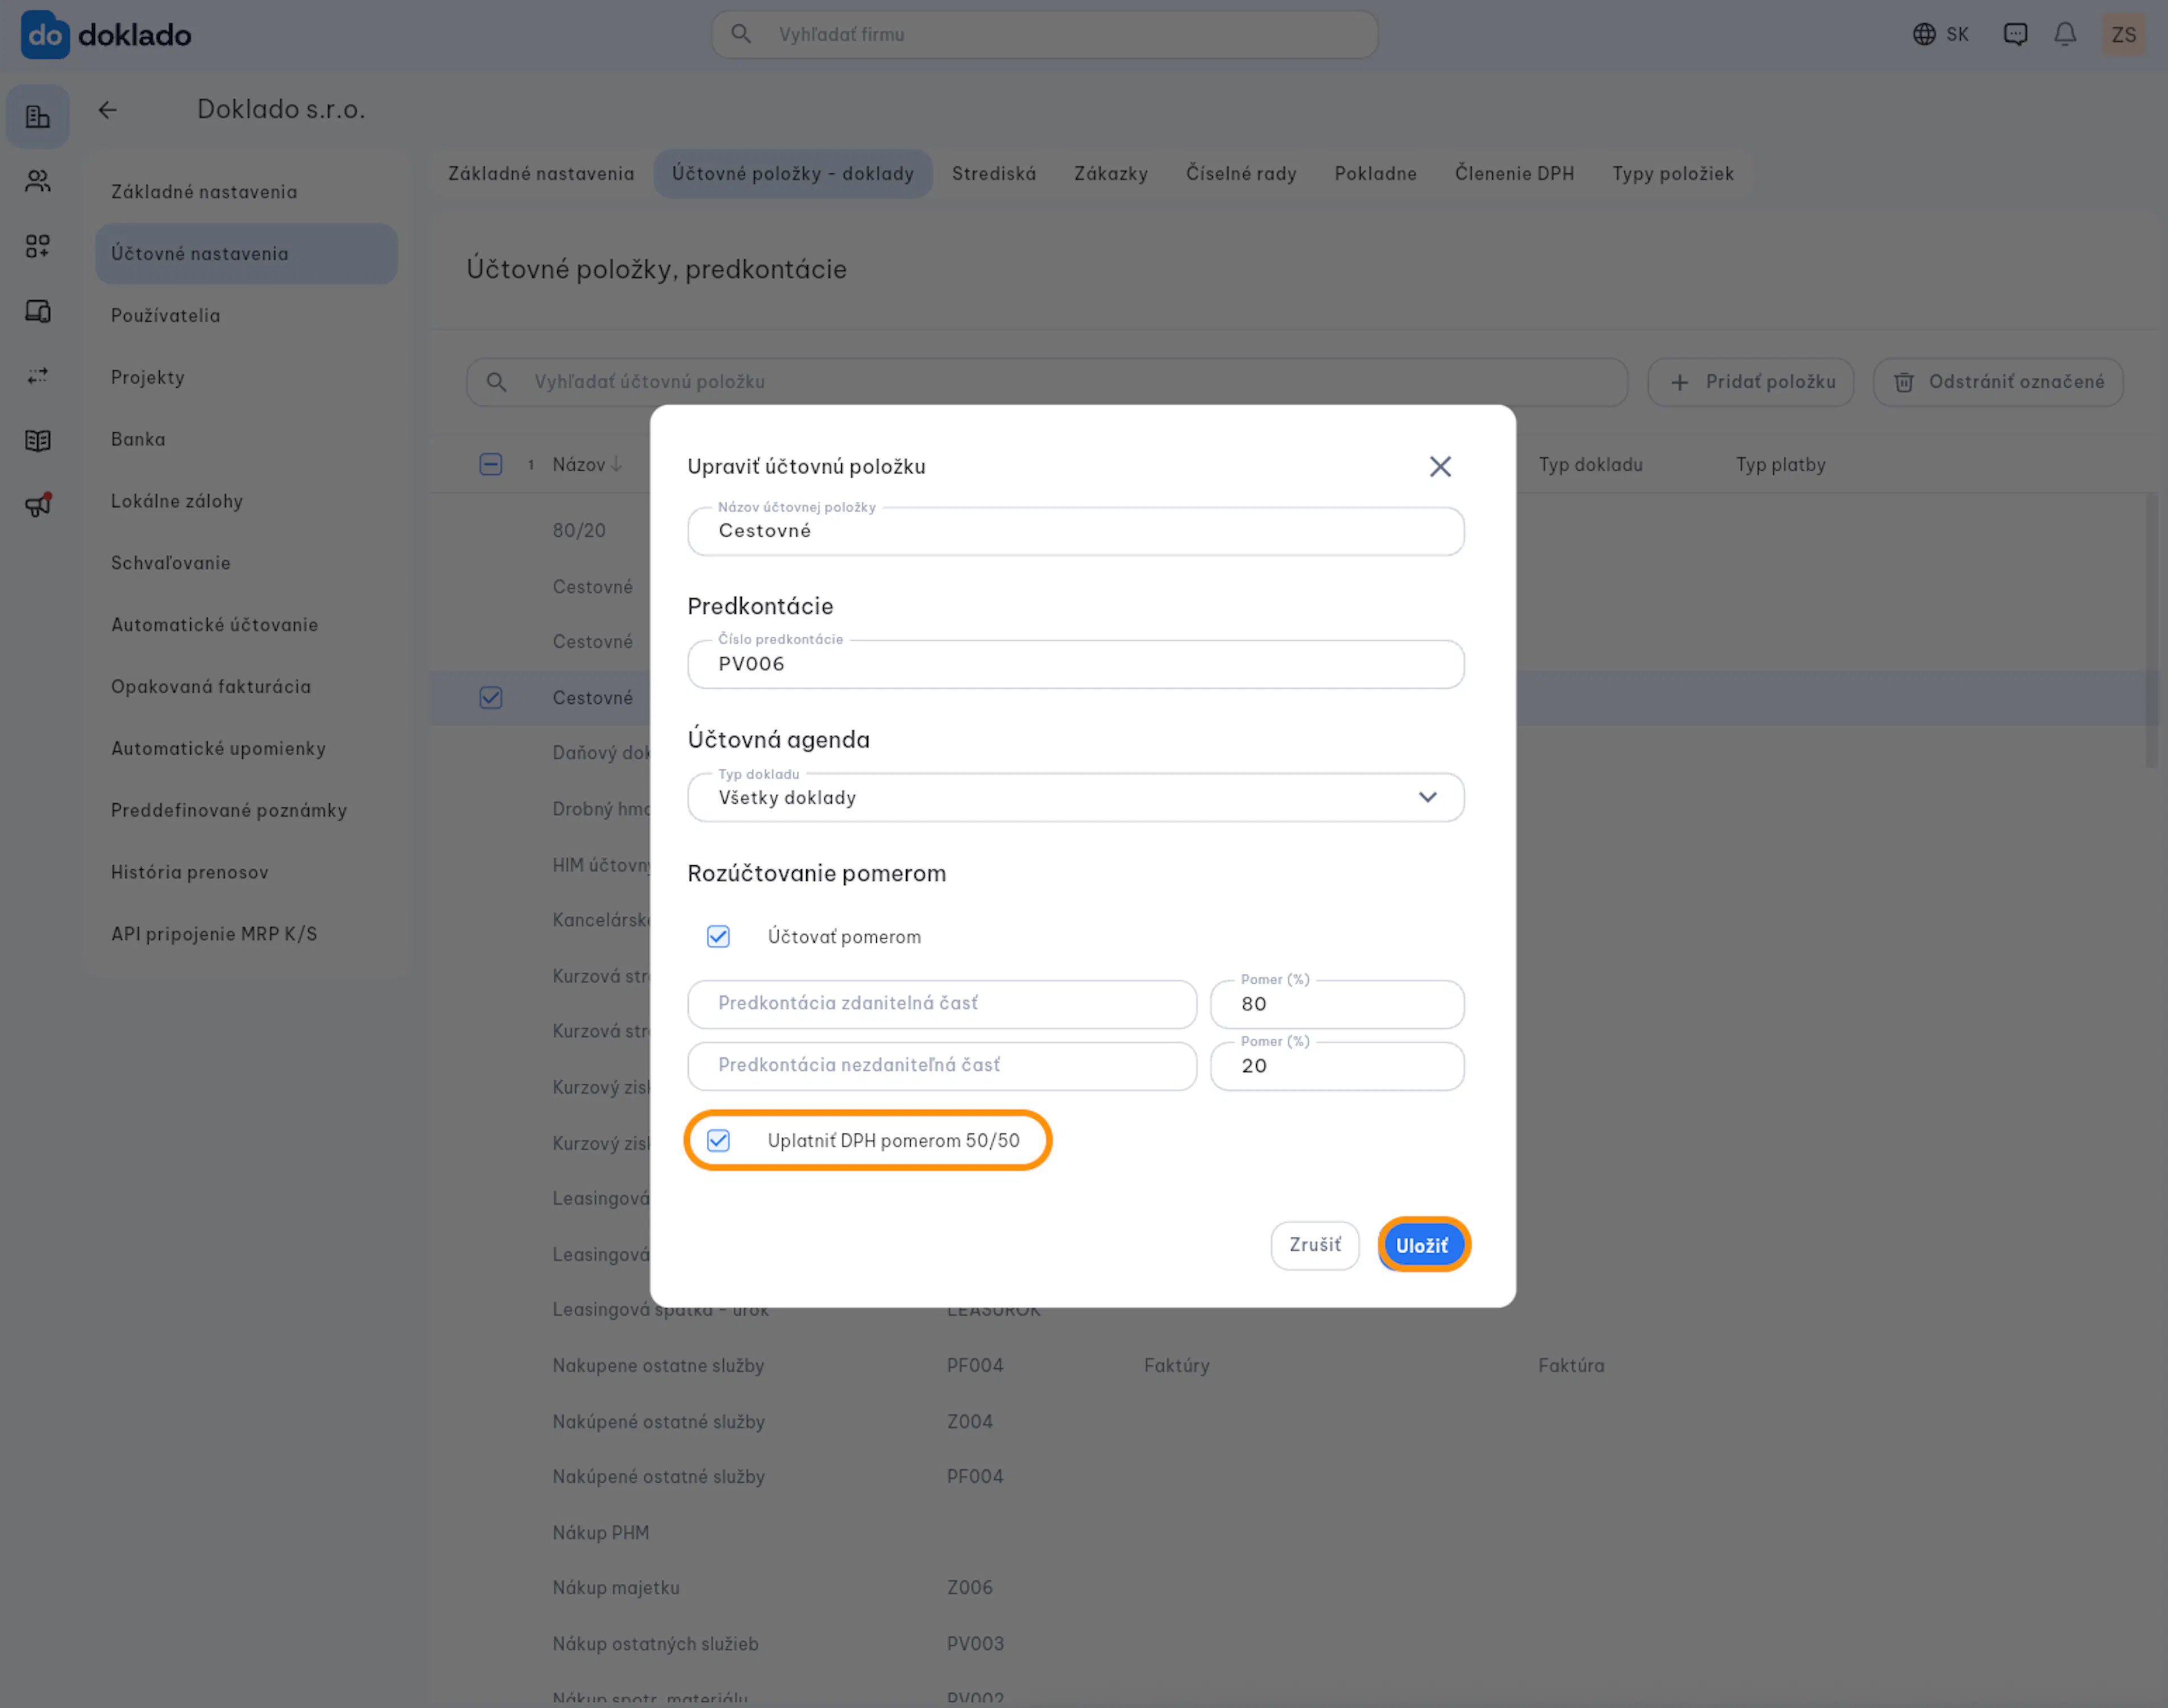Switch to Účtovné položky - doklady tab

(793, 174)
